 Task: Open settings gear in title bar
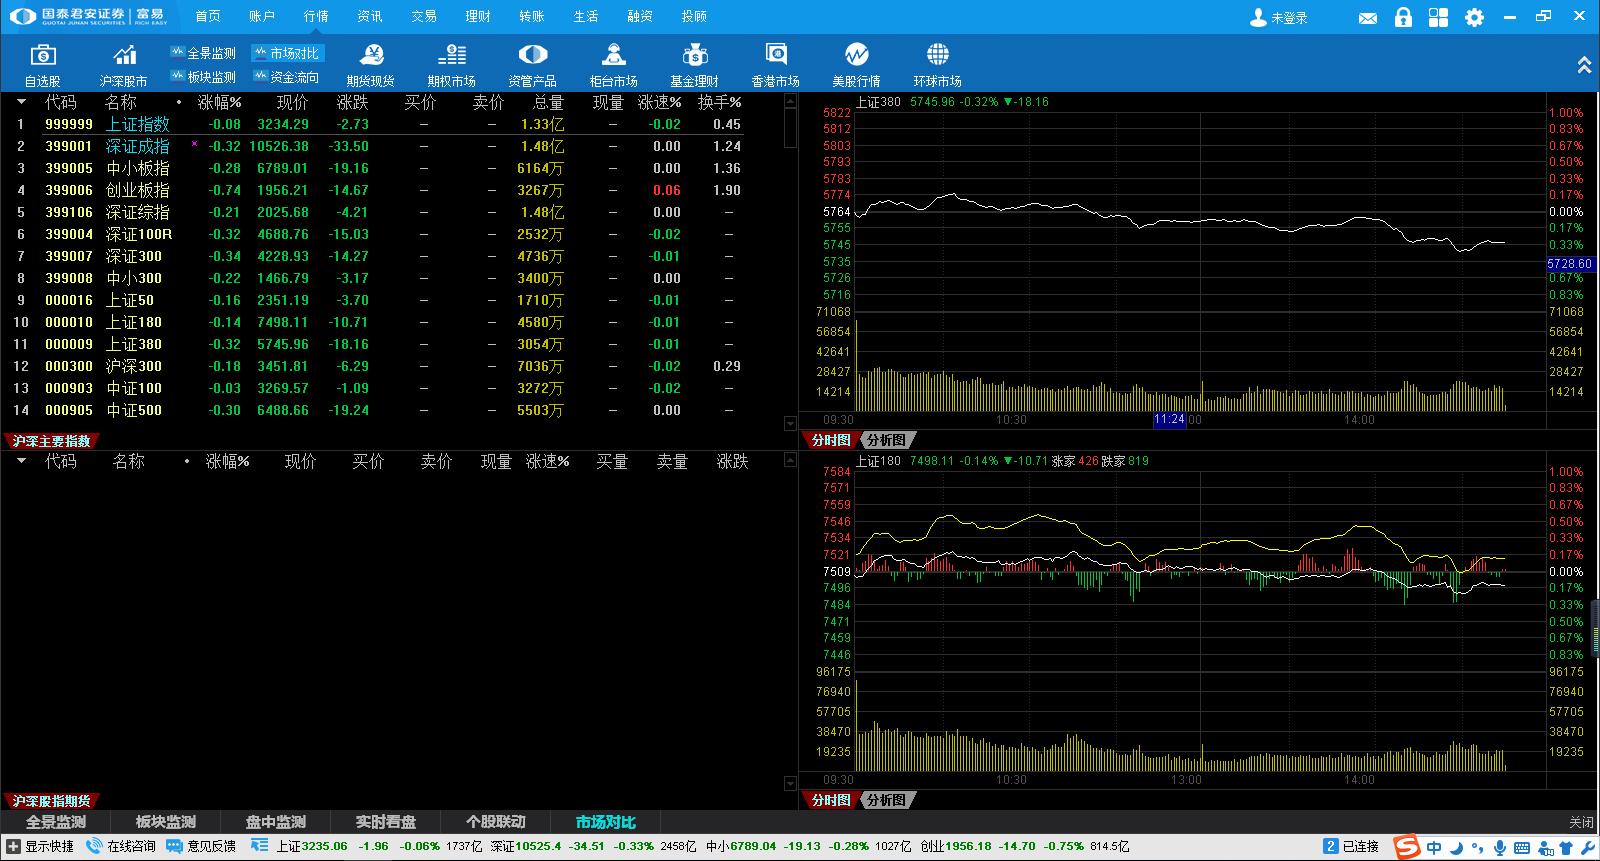click(x=1474, y=18)
